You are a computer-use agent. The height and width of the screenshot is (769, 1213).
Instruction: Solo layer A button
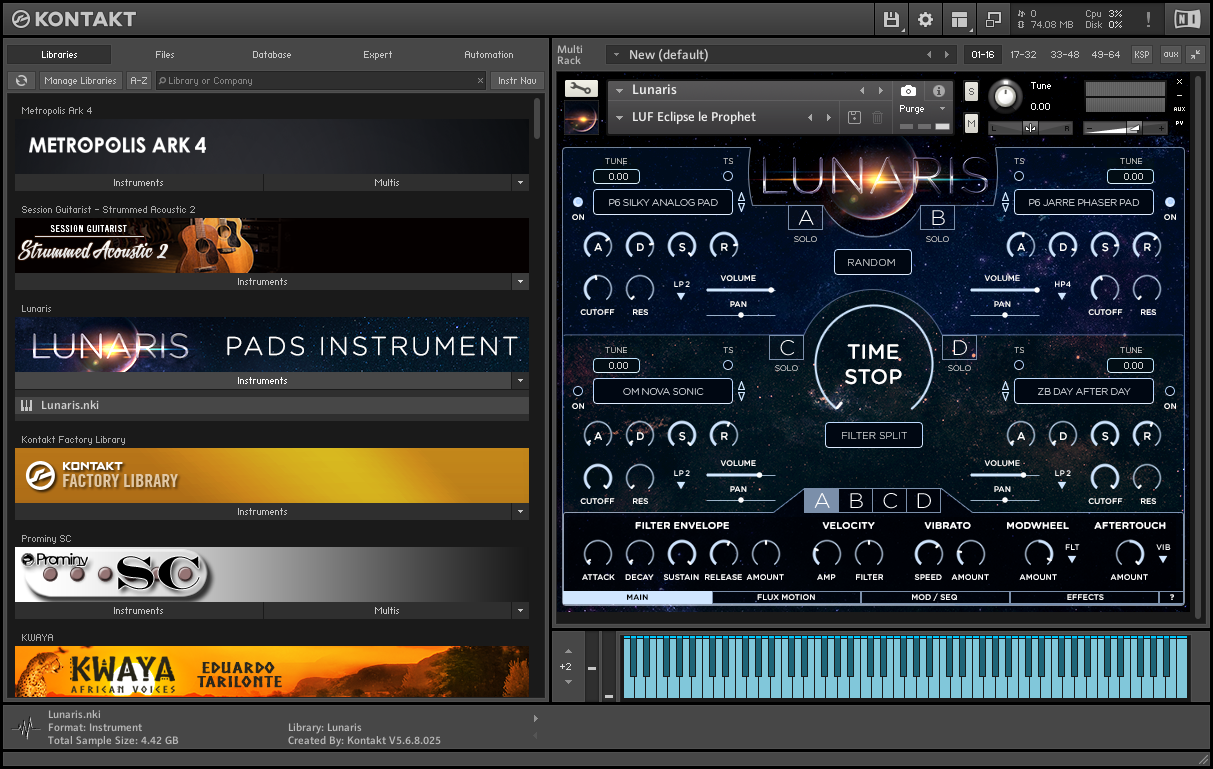[806, 219]
